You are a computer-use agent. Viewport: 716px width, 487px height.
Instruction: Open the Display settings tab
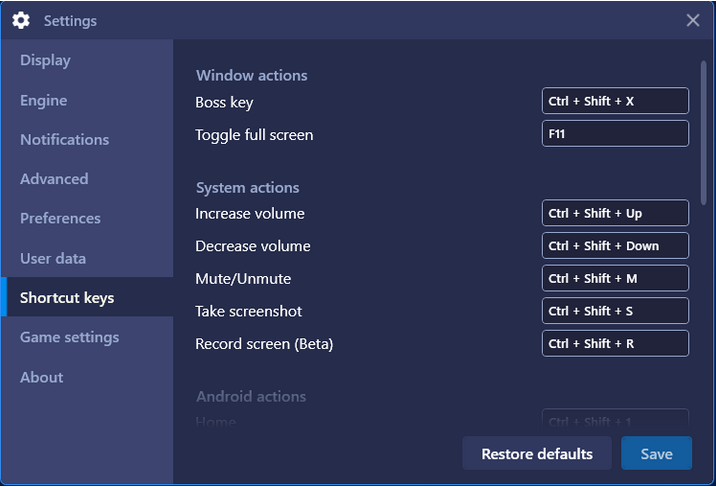click(x=45, y=60)
